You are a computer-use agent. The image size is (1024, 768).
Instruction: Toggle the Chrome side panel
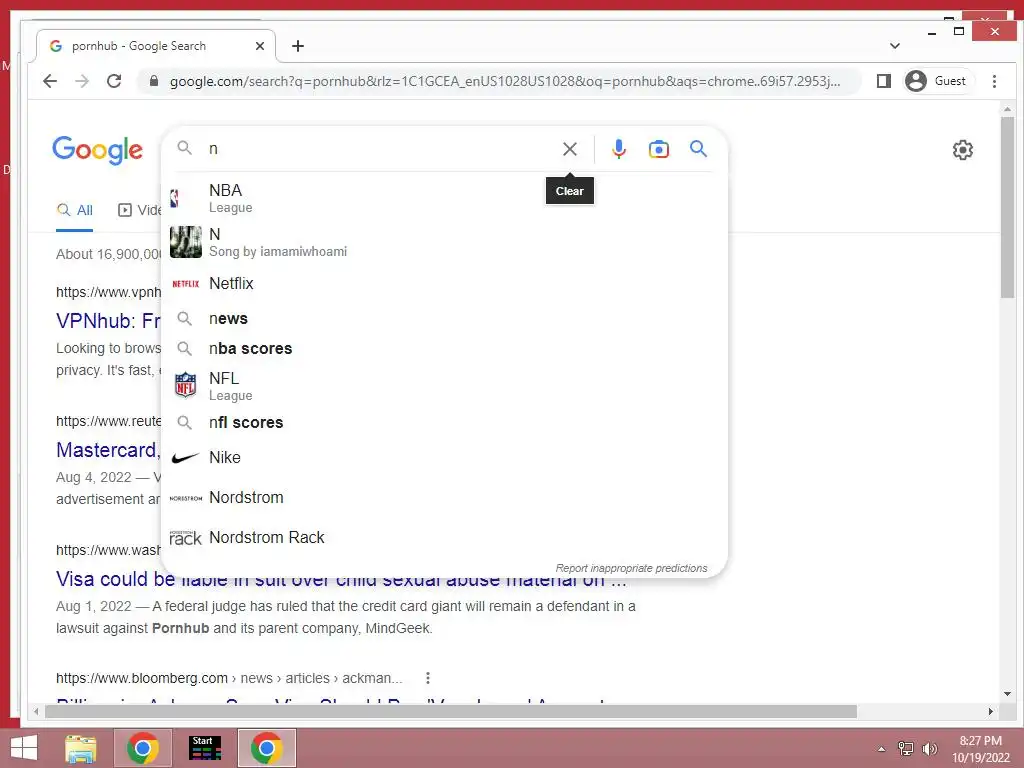(x=884, y=81)
